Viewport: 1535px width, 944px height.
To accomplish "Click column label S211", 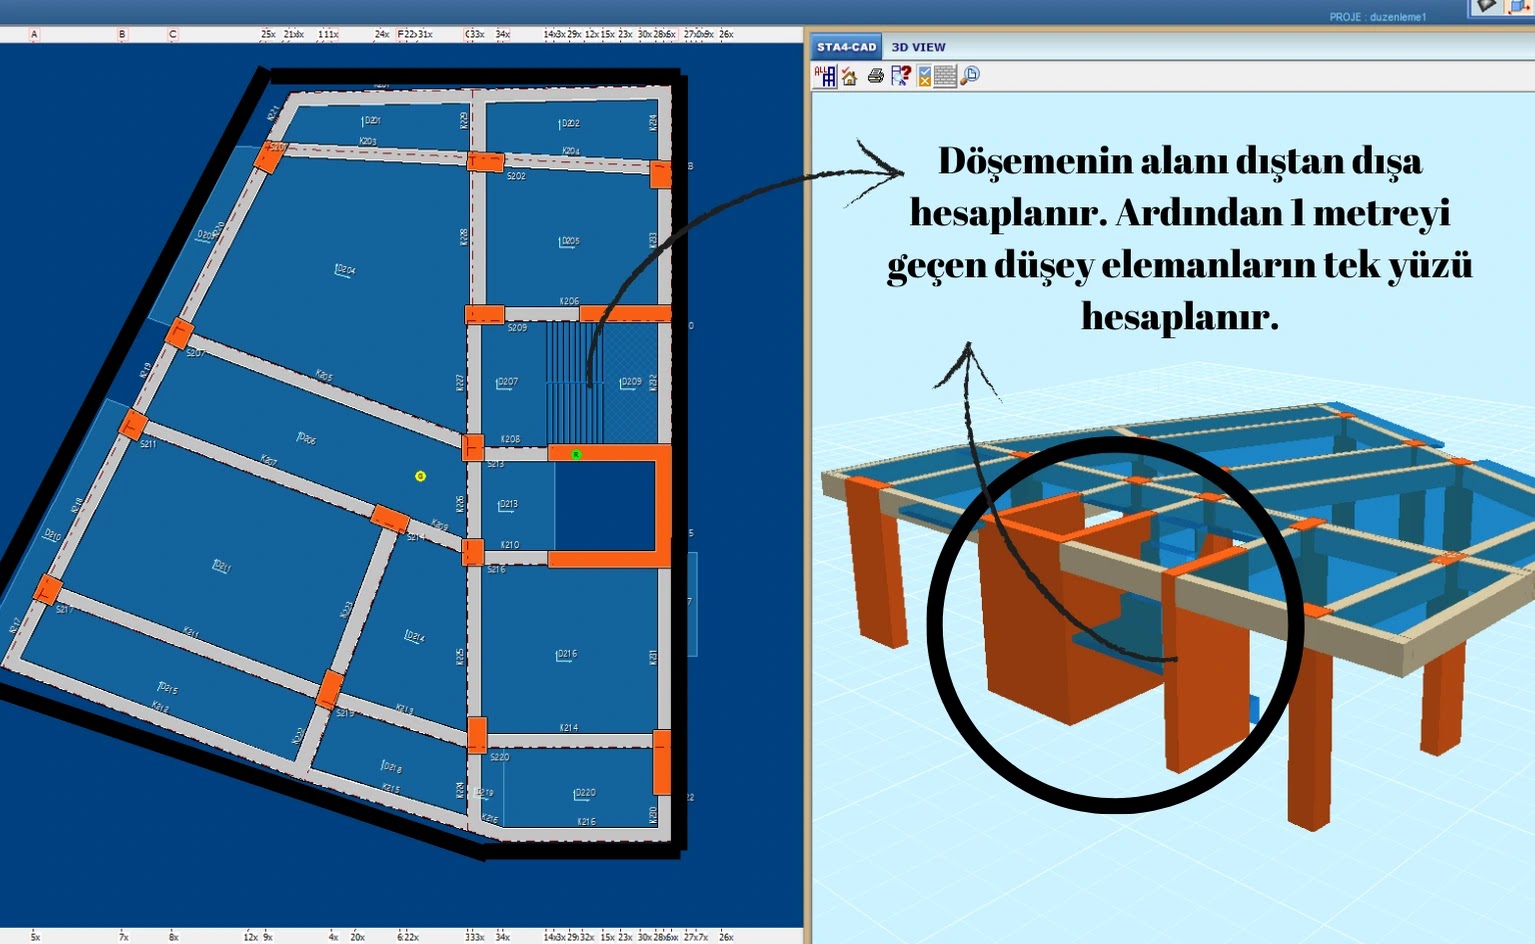I will 148,444.
